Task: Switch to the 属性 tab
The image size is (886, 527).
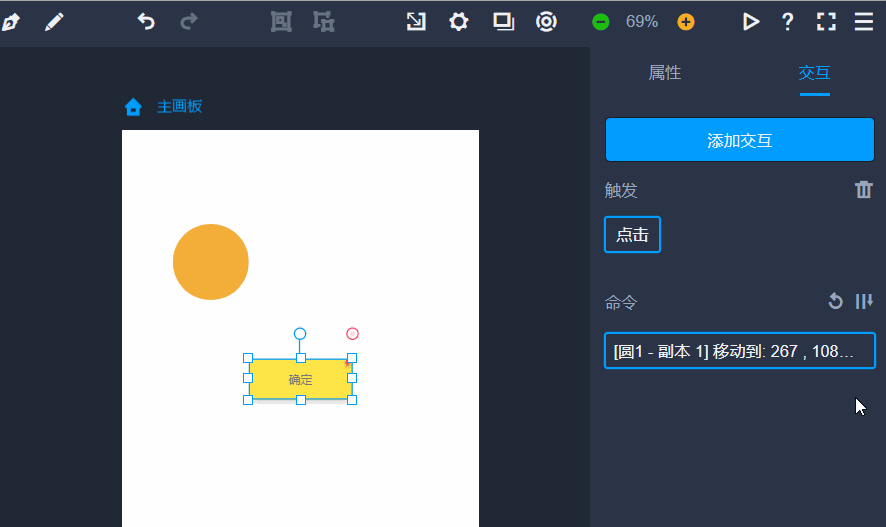Action: (x=665, y=73)
